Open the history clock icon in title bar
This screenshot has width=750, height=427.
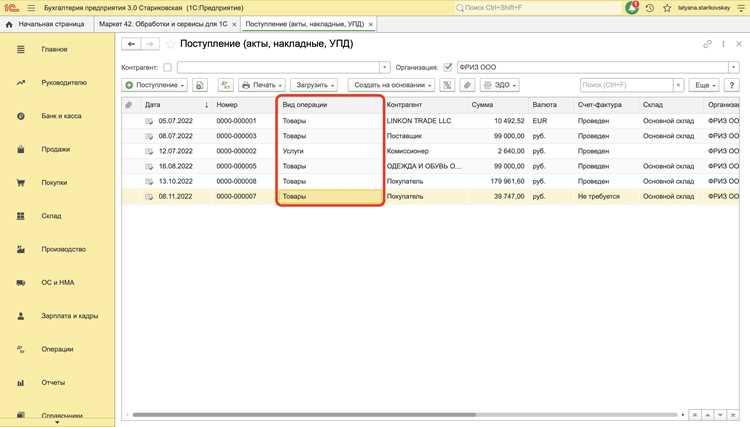(x=650, y=8)
